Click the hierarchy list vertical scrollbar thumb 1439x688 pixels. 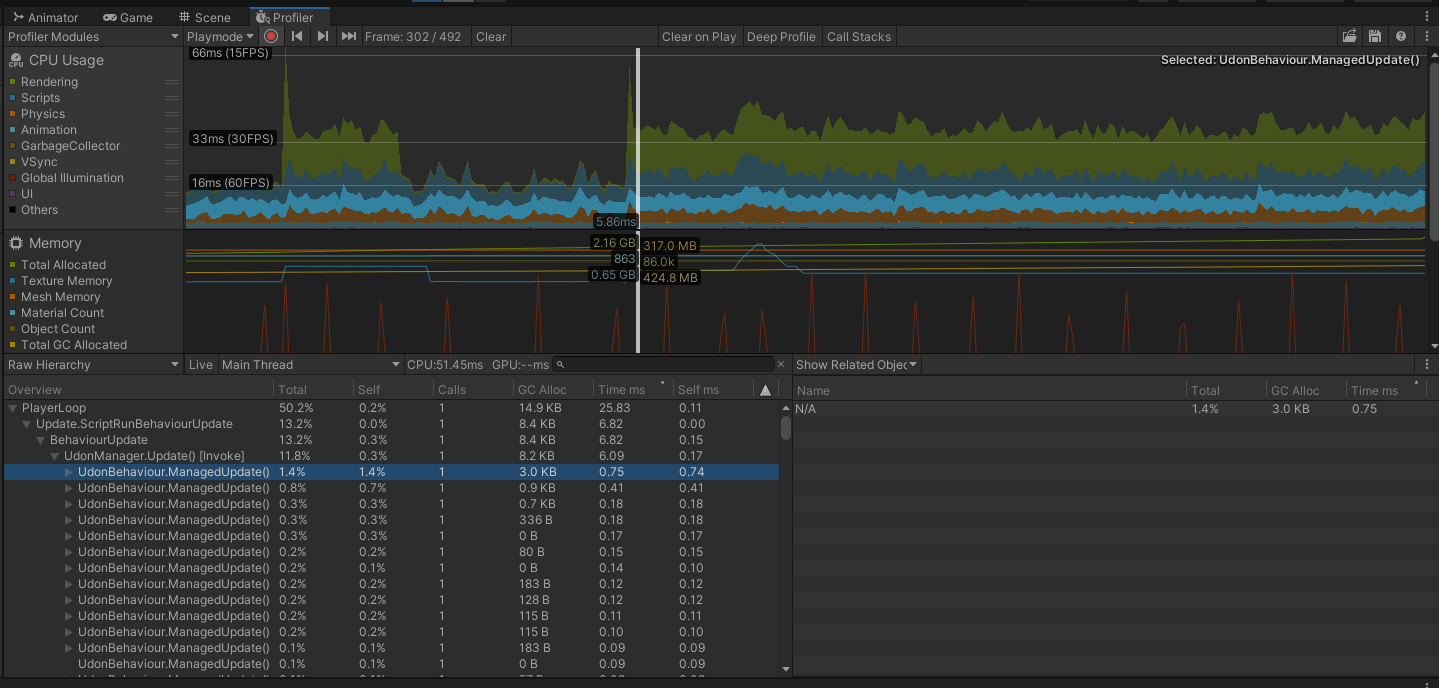tap(786, 428)
